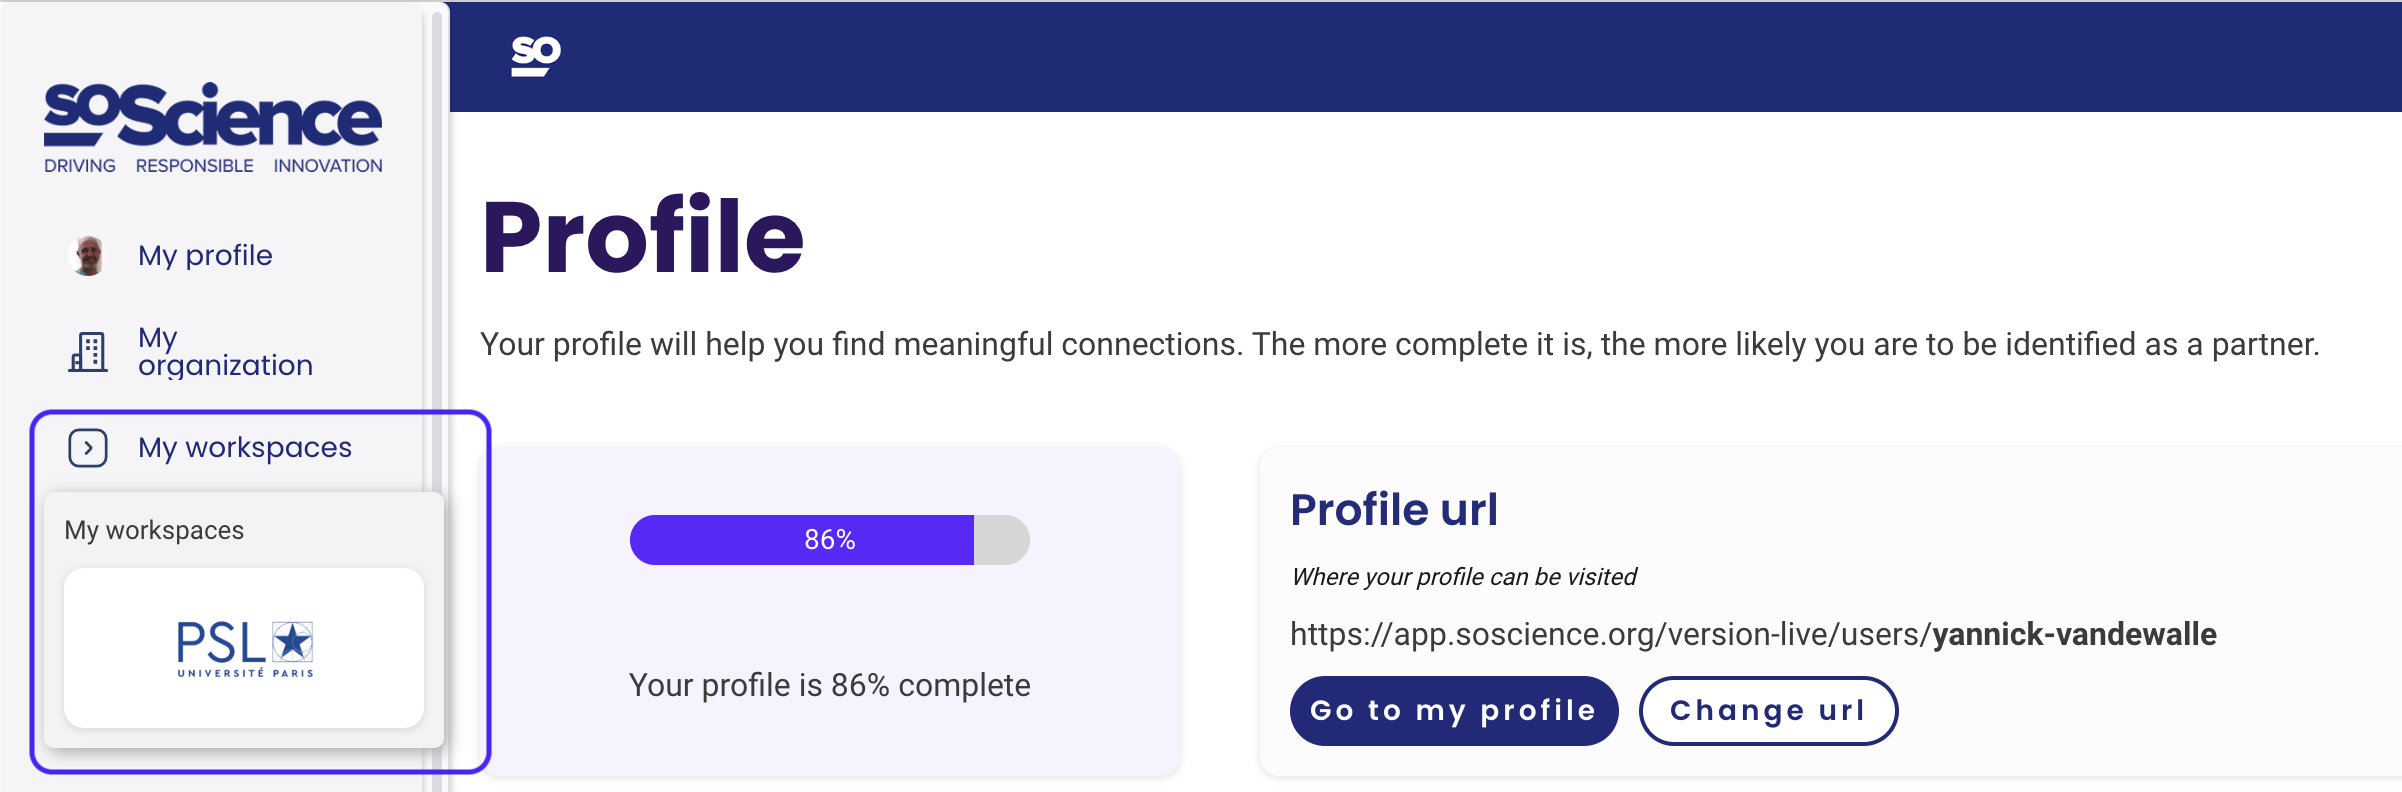Click the Profile url card heading
The width and height of the screenshot is (2402, 792).
[x=1394, y=509]
